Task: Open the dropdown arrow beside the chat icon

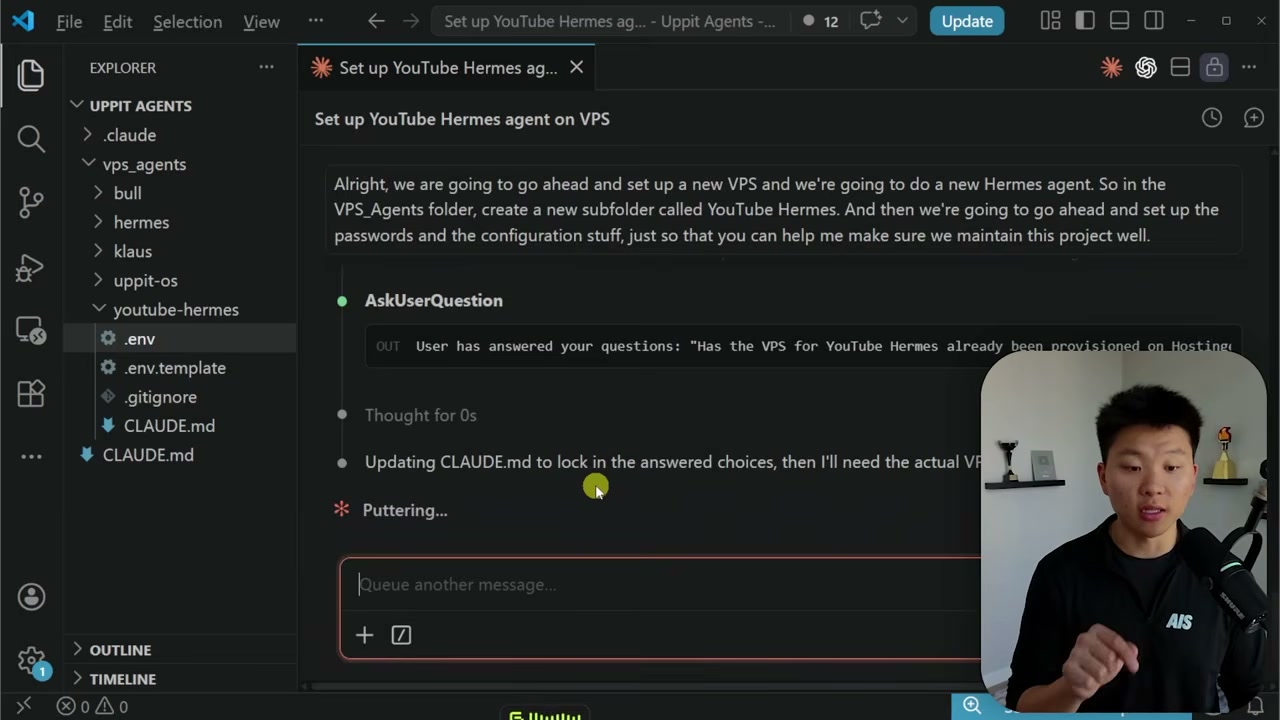Action: pos(902,21)
